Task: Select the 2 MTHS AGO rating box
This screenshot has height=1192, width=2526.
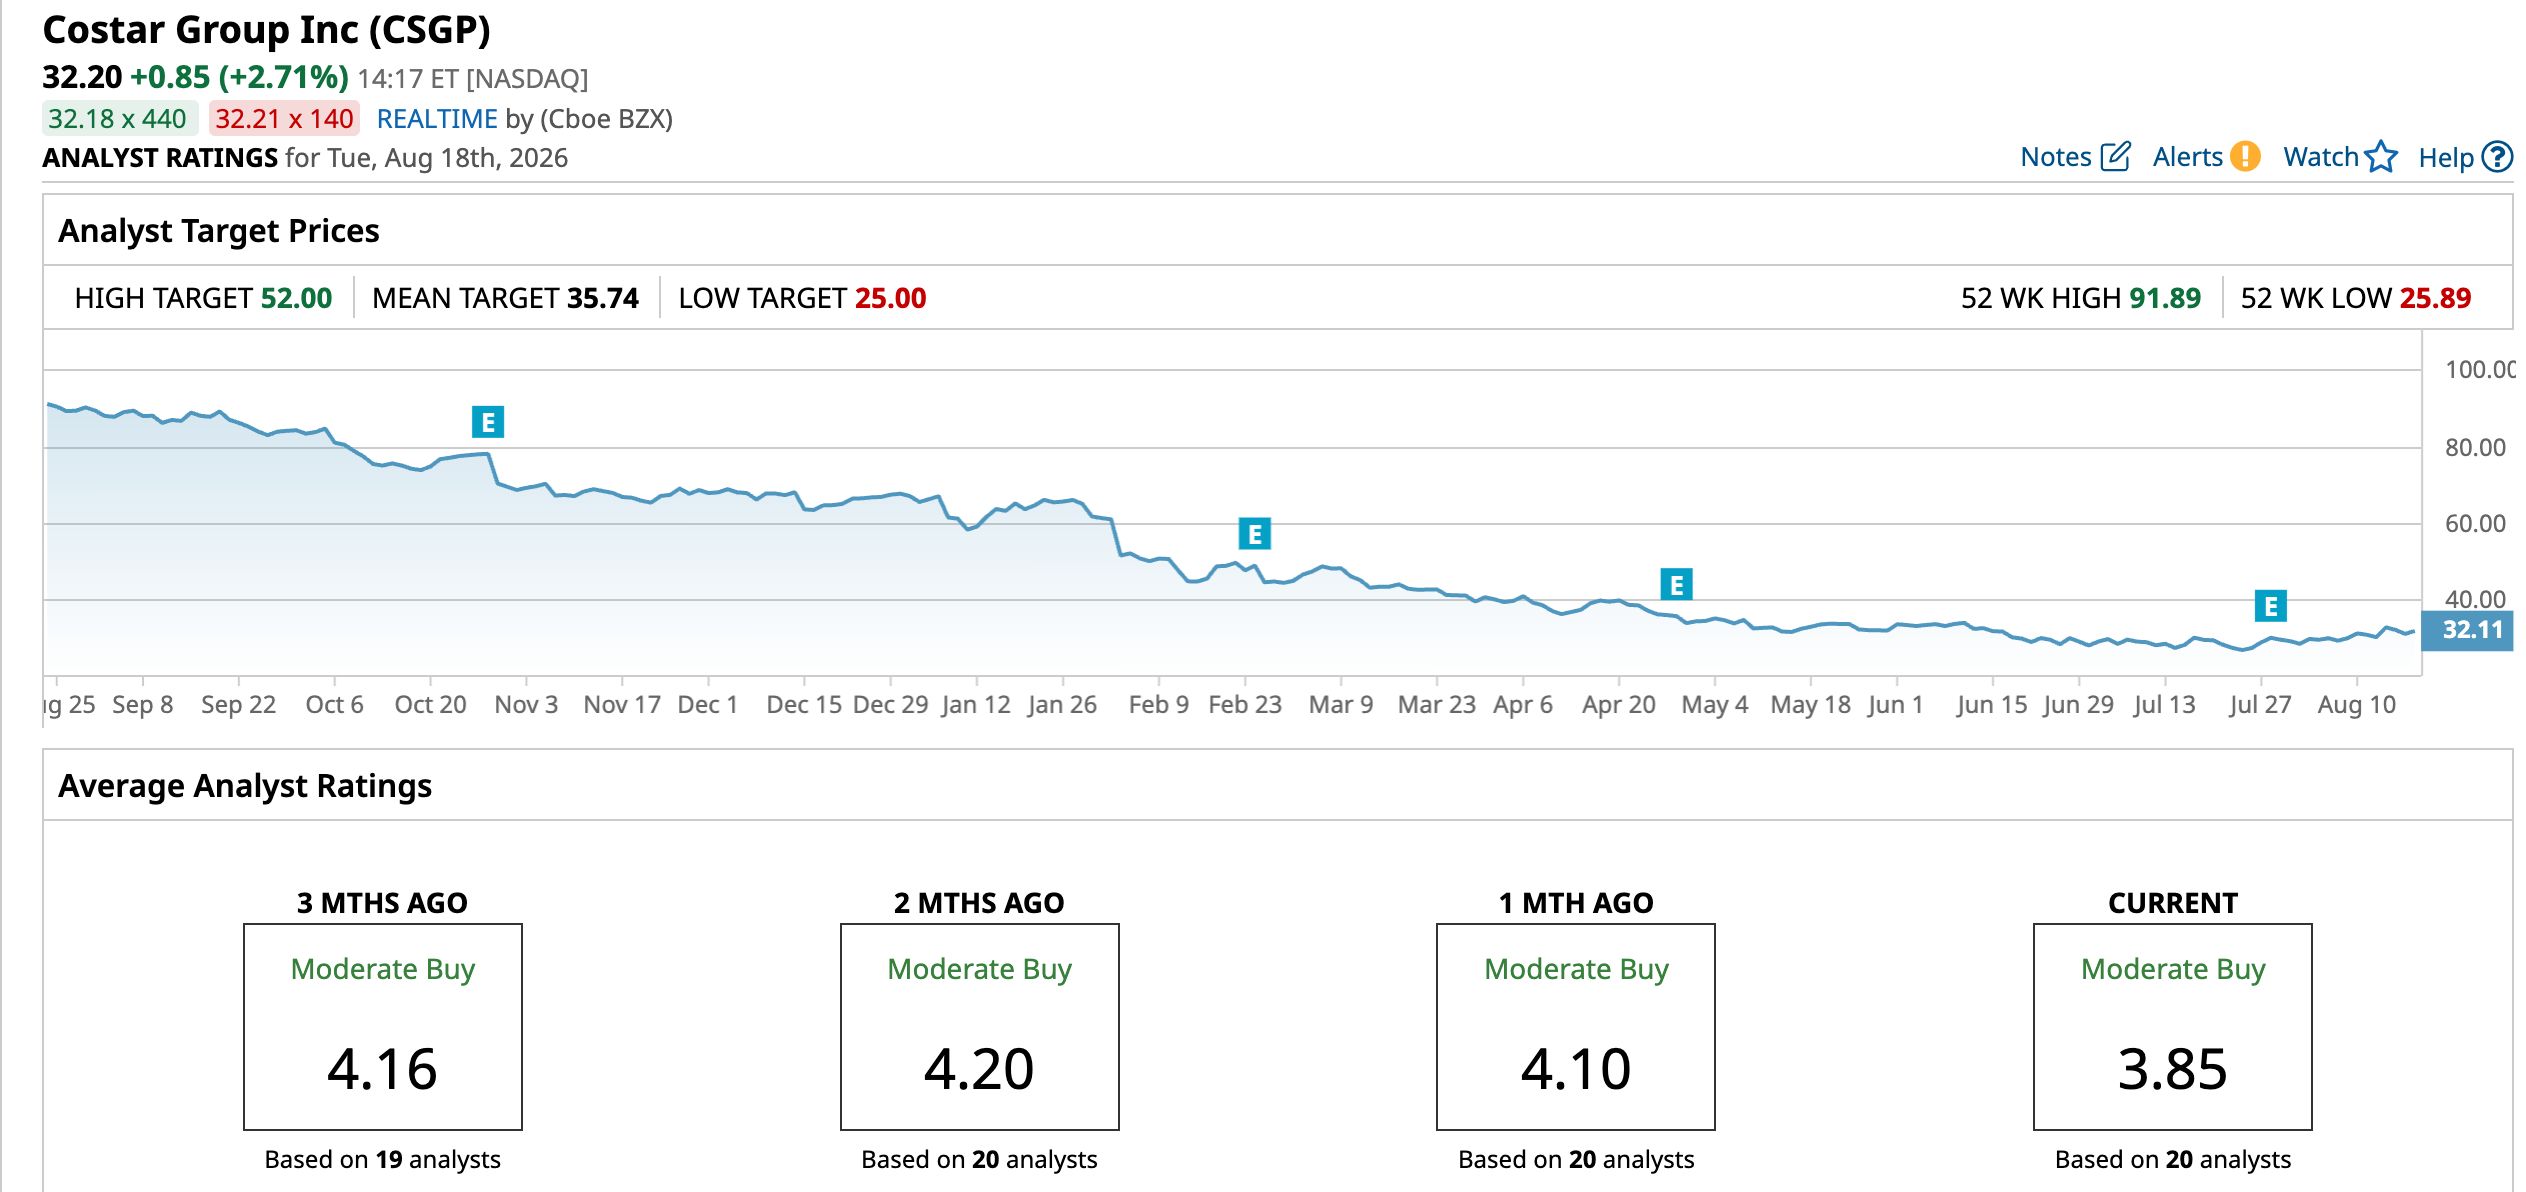Action: point(980,1027)
